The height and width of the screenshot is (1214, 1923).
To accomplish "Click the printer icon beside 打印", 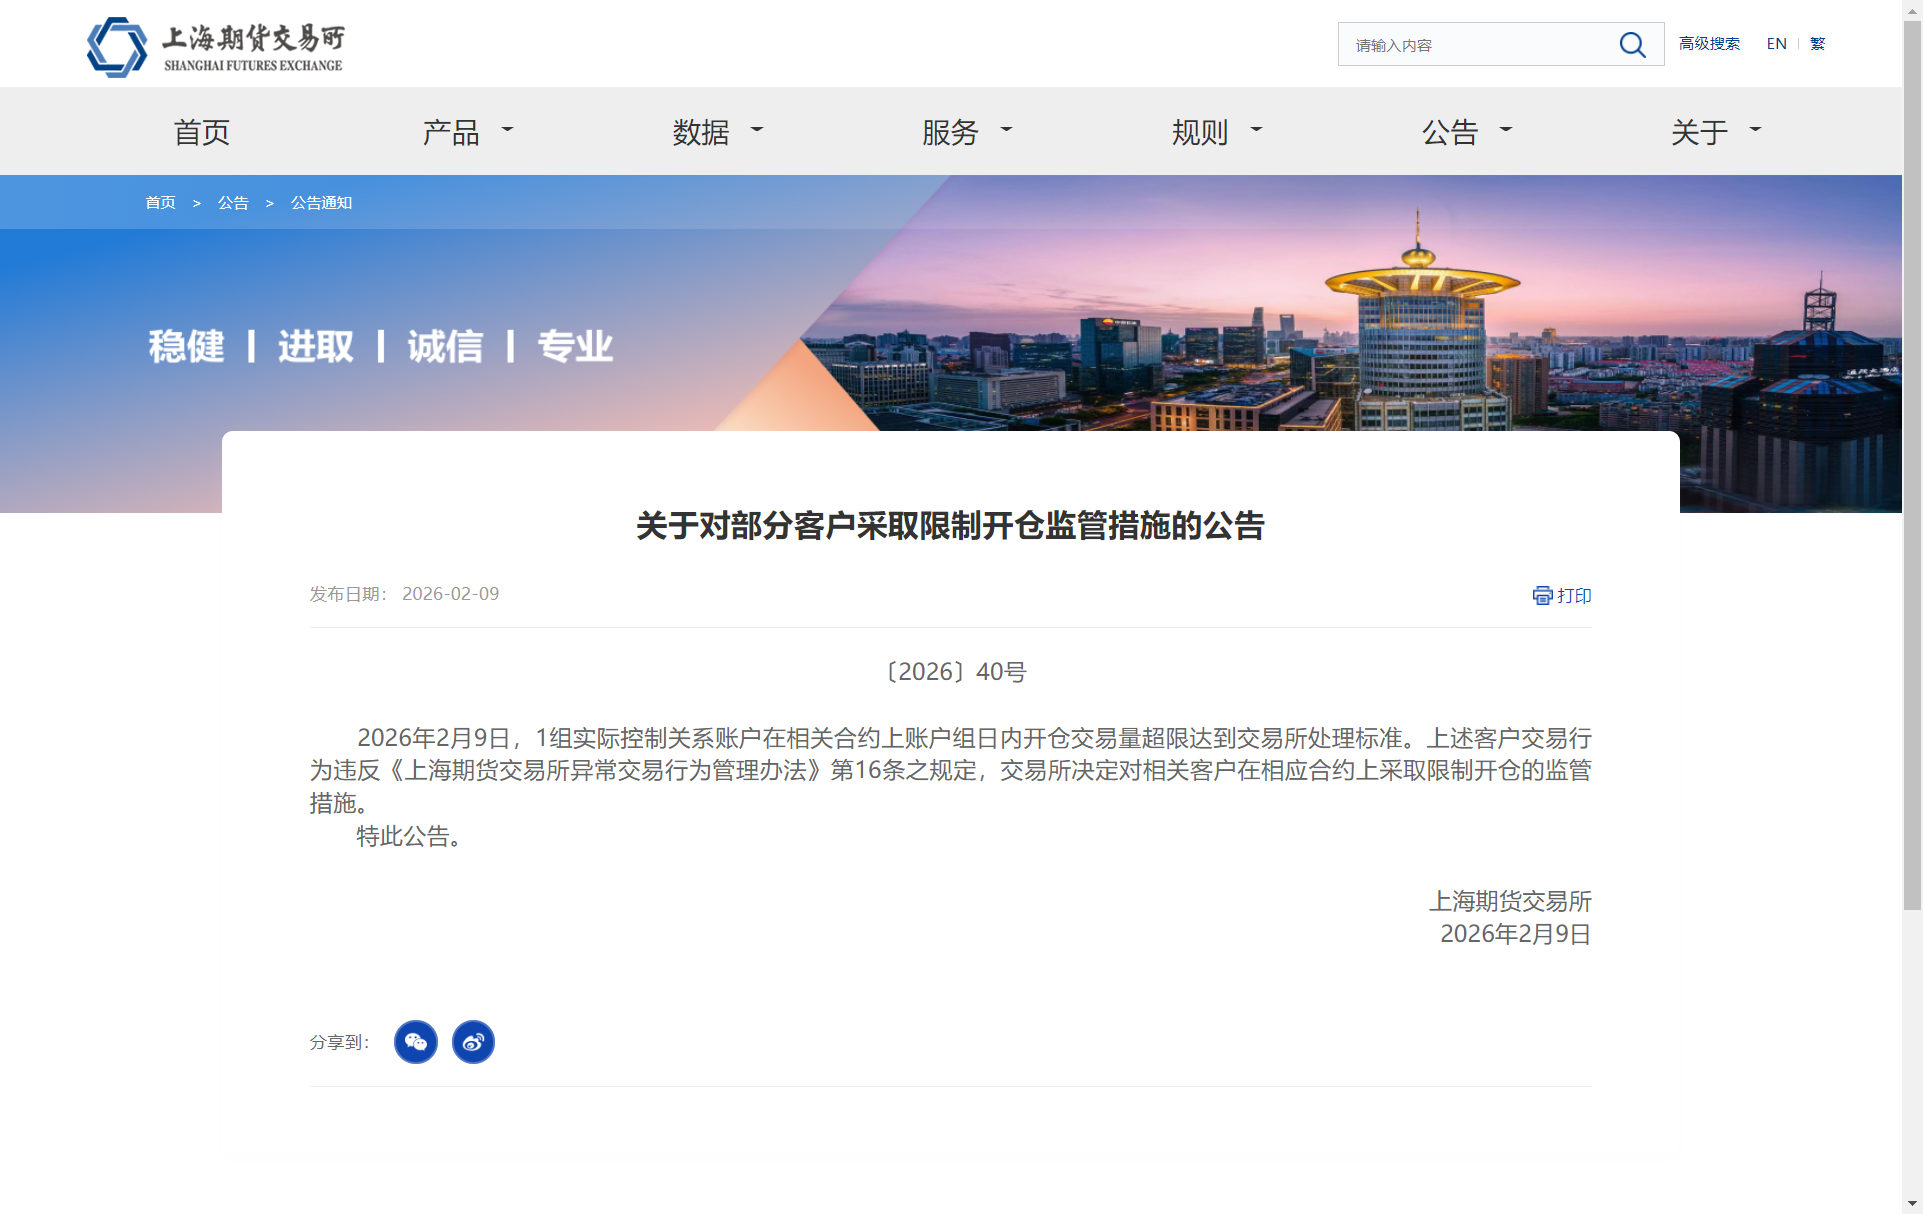I will coord(1542,596).
